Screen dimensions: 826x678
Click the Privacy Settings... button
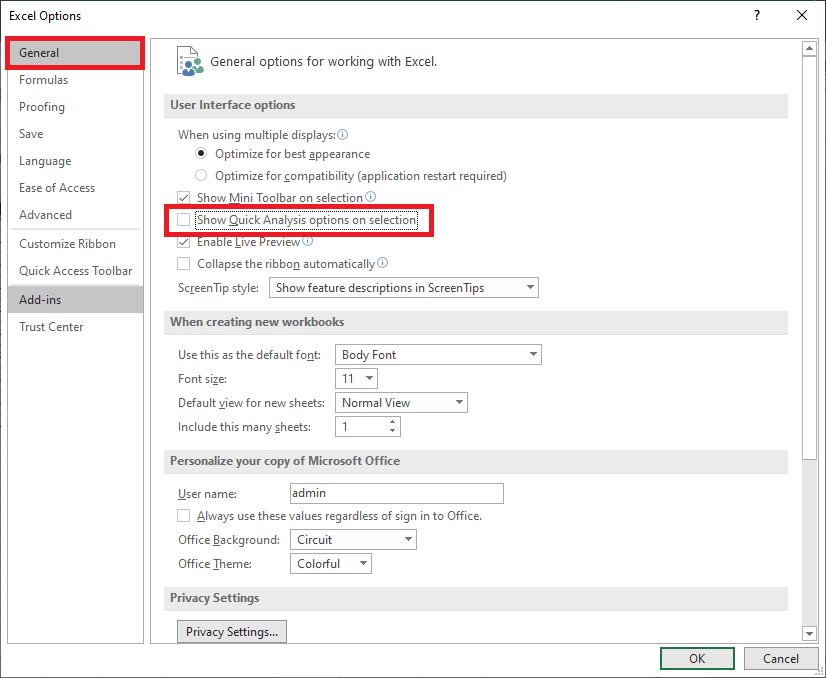click(232, 632)
